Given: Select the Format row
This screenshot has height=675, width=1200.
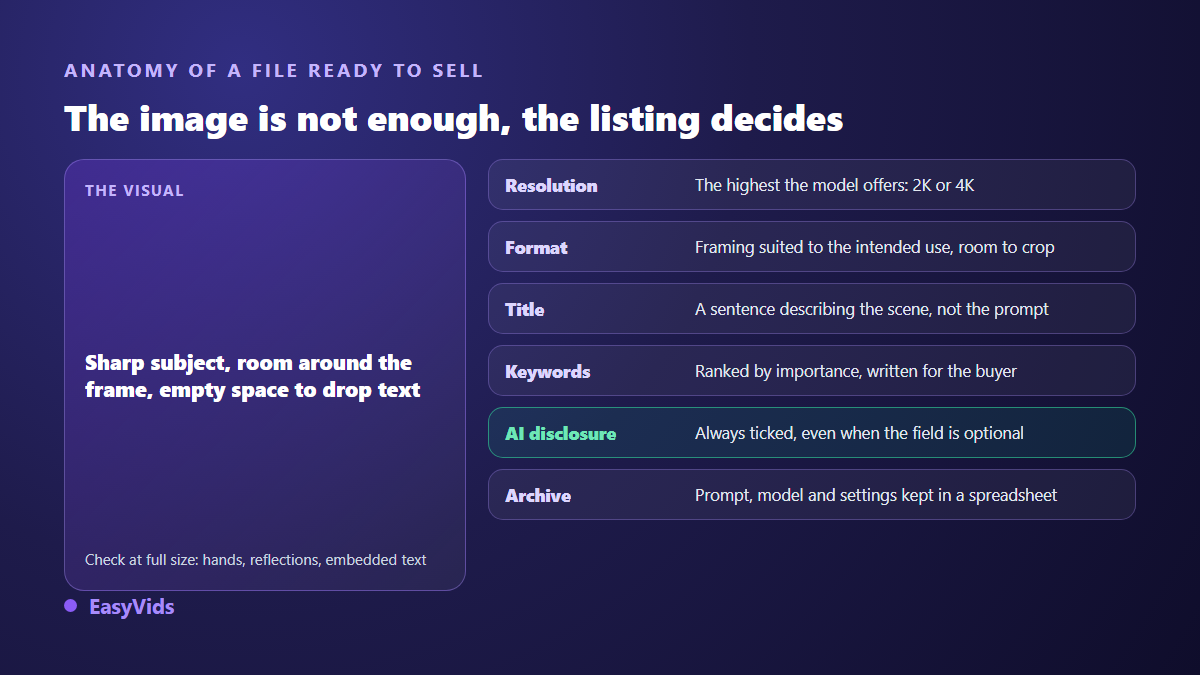Looking at the screenshot, I should (x=812, y=247).
